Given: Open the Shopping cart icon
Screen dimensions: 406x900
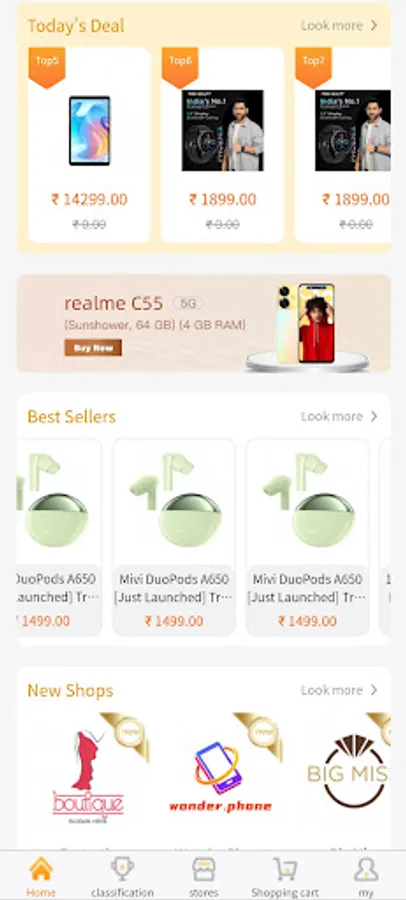Looking at the screenshot, I should [285, 869].
